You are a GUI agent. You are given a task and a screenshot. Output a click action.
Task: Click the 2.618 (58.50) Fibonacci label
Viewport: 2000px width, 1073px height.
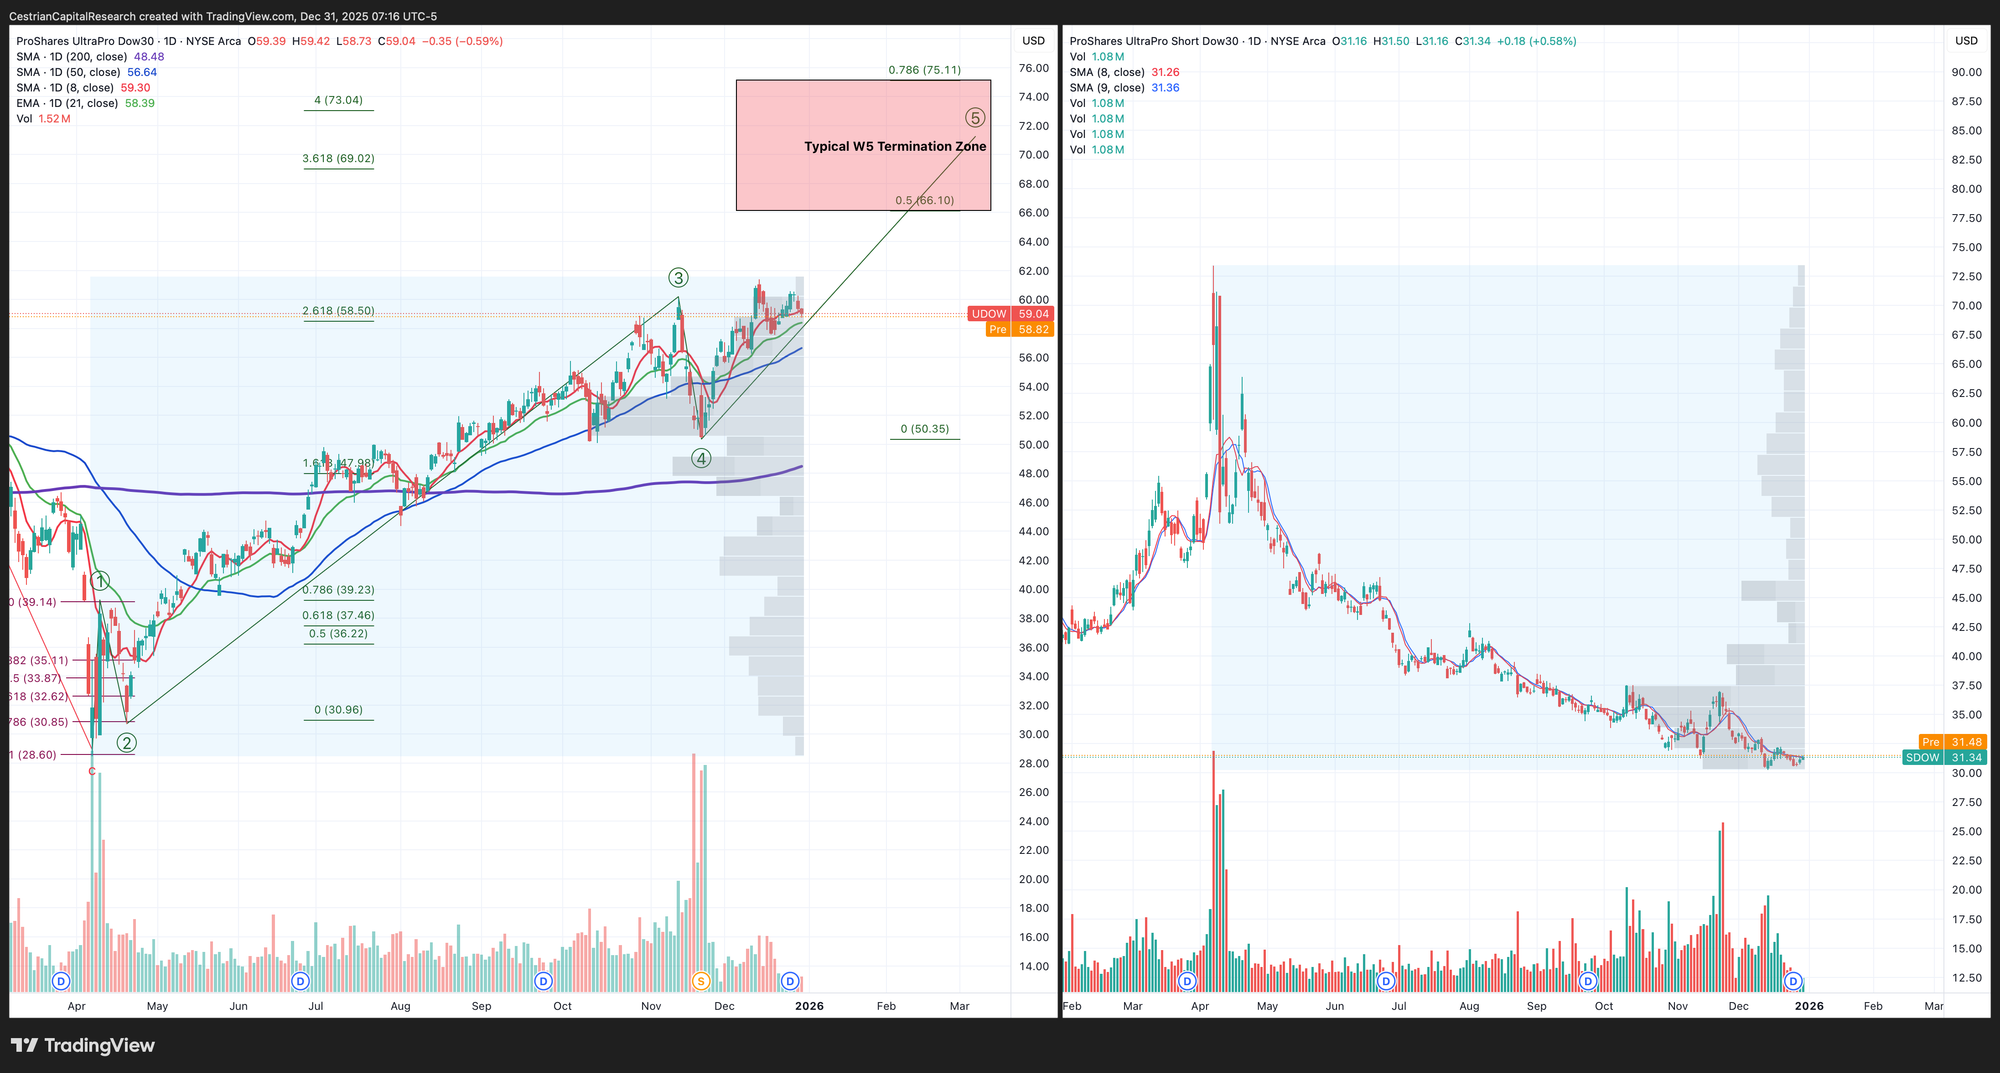click(338, 311)
